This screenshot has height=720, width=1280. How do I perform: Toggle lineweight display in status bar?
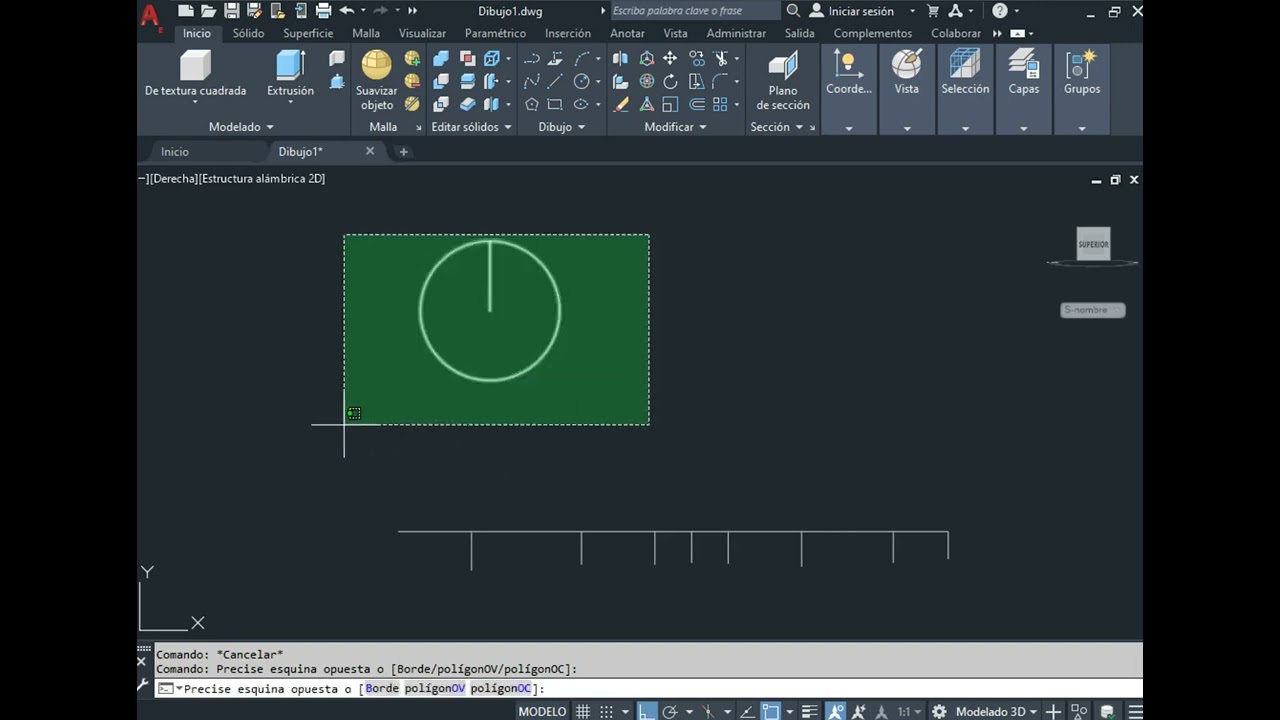click(809, 712)
